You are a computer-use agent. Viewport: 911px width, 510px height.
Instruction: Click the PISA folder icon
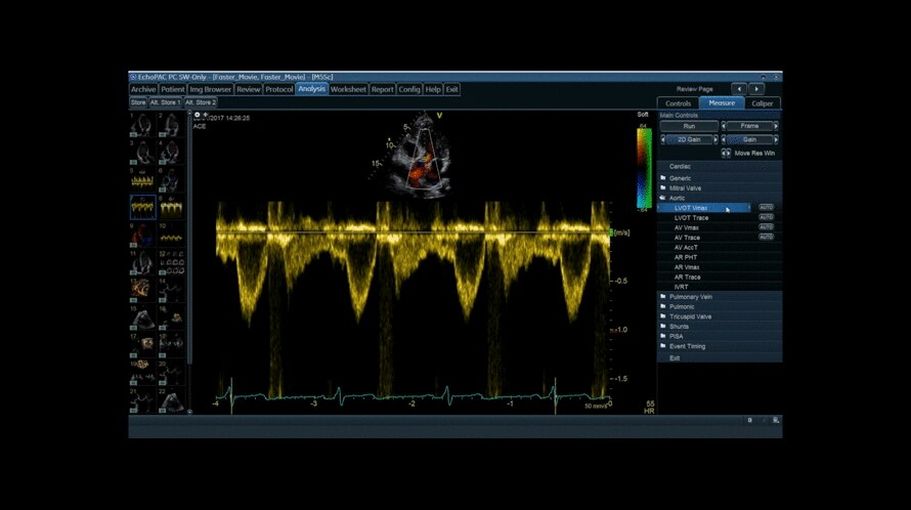coord(663,336)
